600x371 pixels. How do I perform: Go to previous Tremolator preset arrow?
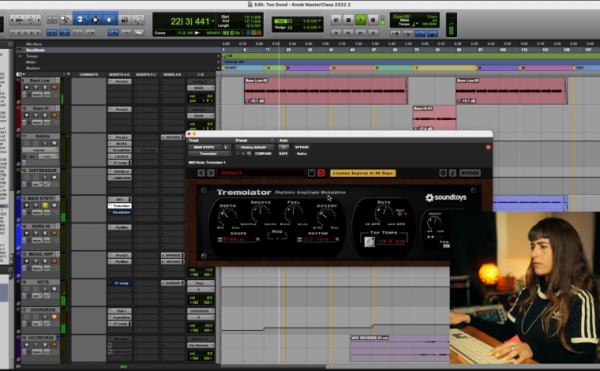click(x=201, y=173)
